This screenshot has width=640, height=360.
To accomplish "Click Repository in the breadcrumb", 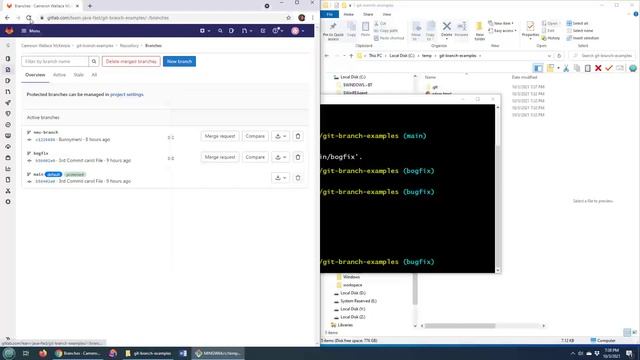I will click(x=129, y=46).
